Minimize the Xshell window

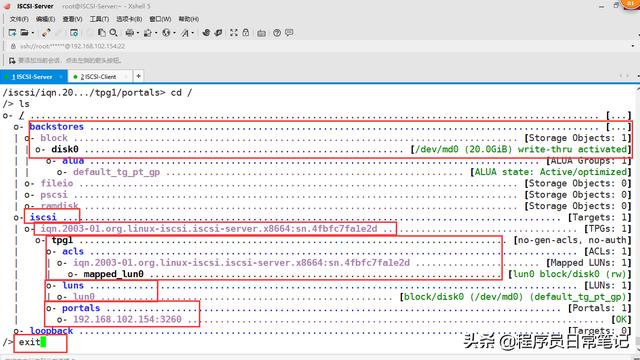point(602,6)
